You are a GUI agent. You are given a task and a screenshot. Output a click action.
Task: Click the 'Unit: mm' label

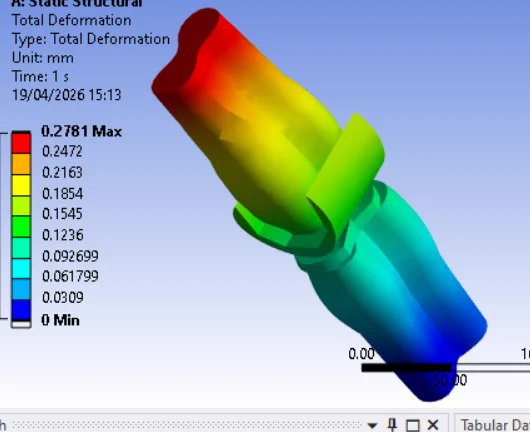[43, 58]
